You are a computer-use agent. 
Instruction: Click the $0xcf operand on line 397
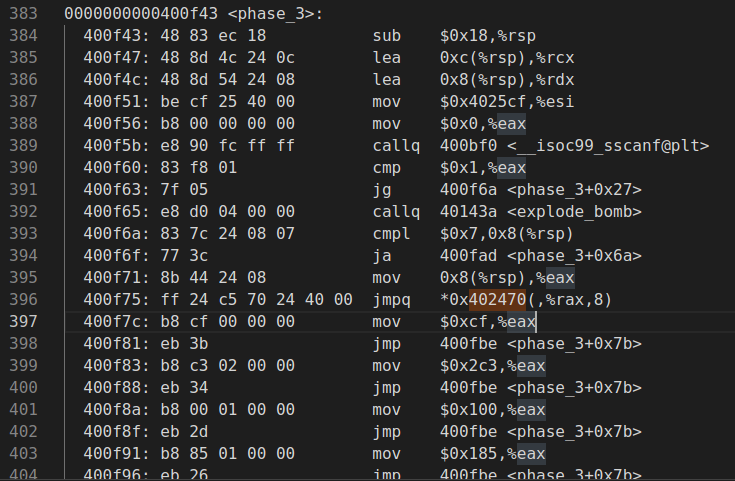(x=462, y=321)
